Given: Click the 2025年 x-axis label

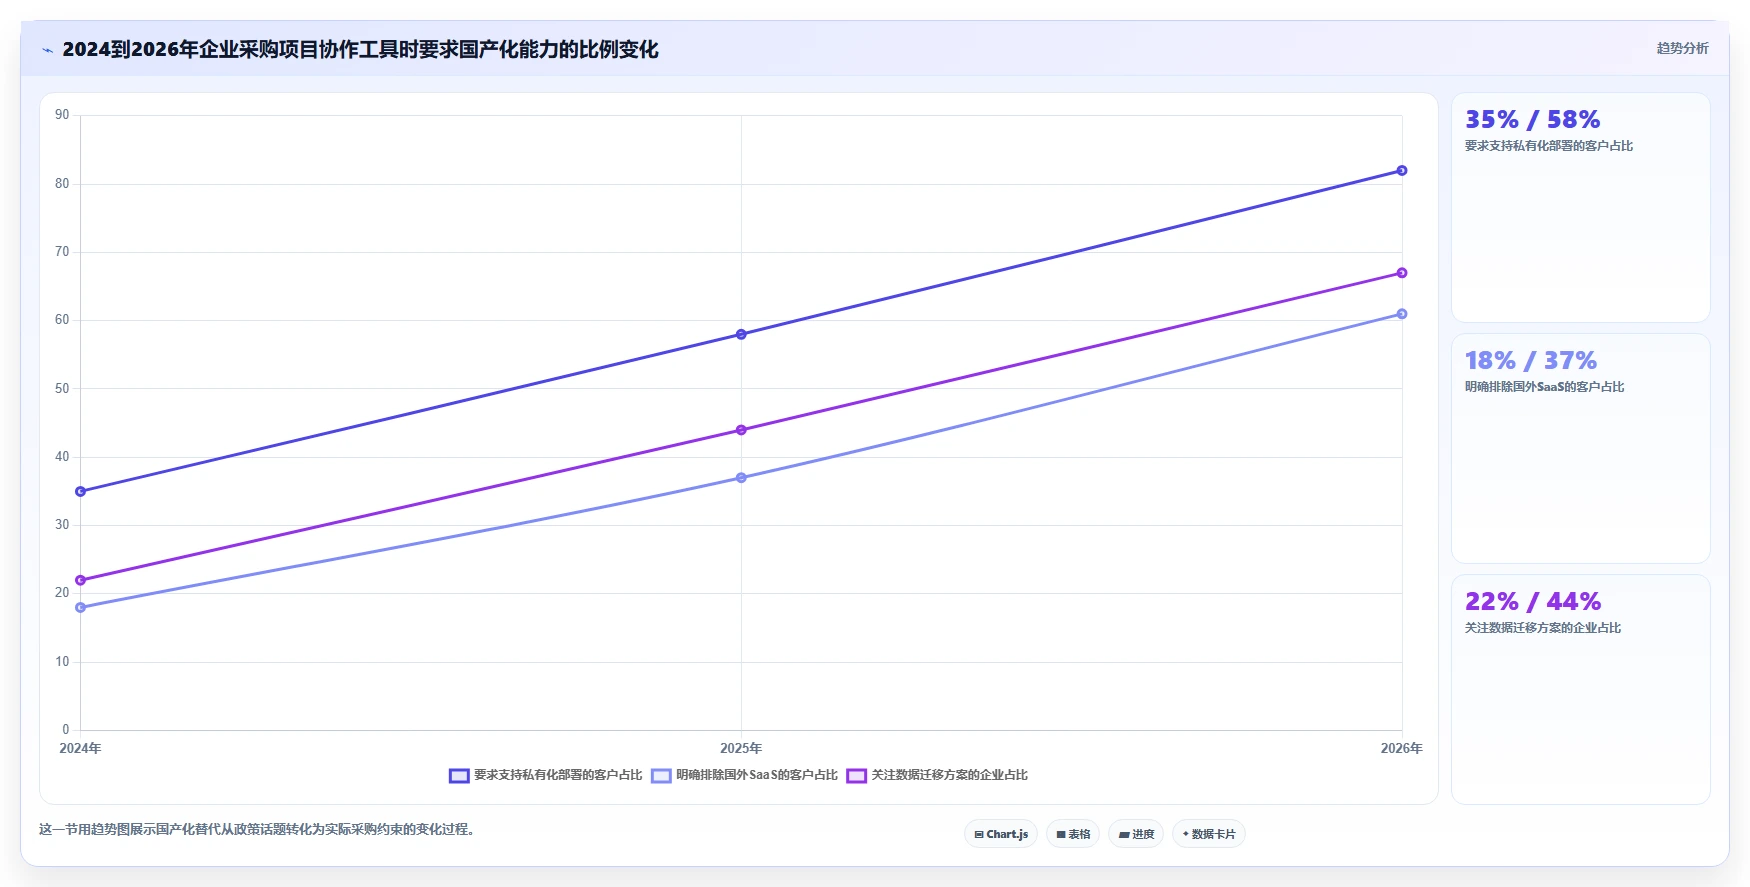Looking at the screenshot, I should 741,748.
